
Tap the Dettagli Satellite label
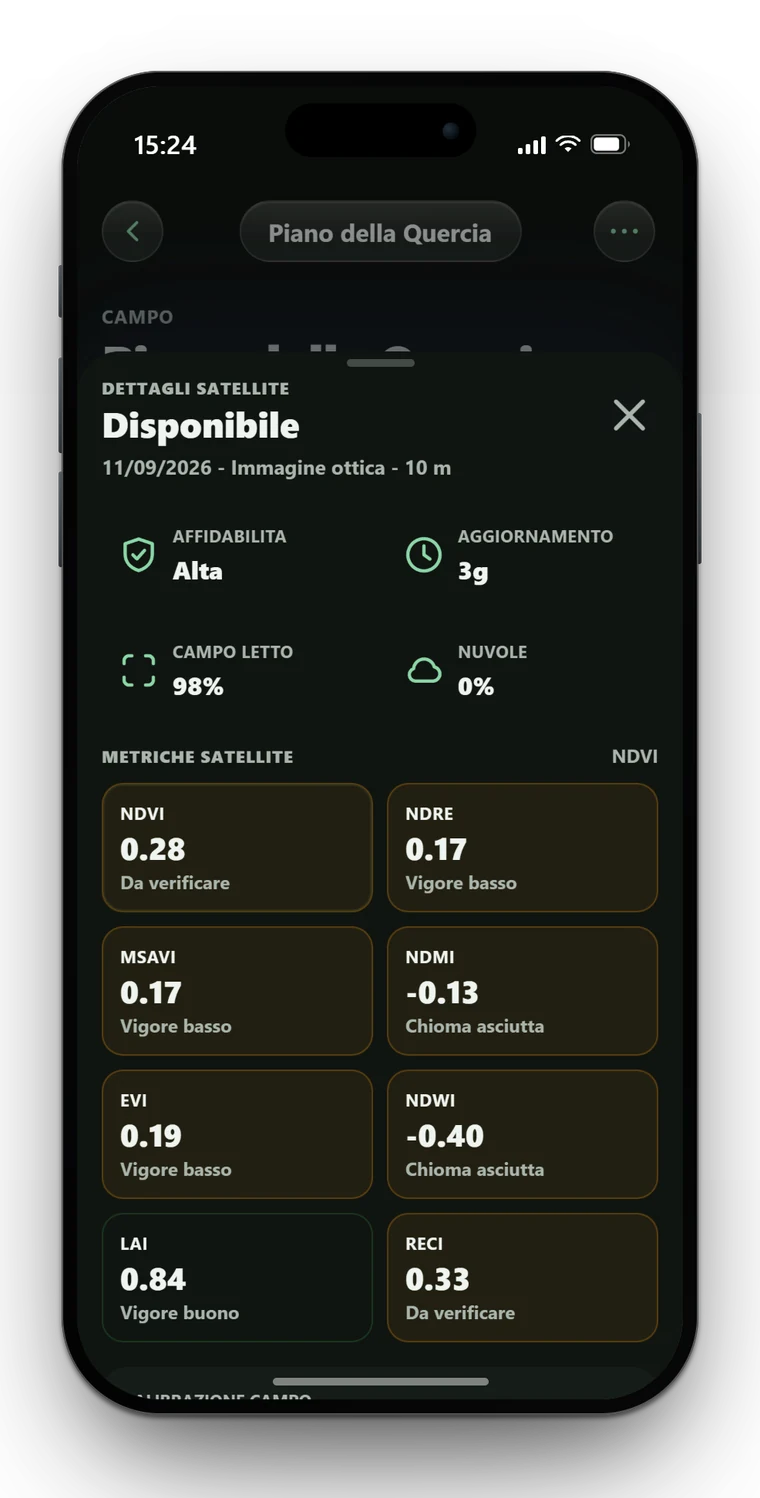click(196, 388)
